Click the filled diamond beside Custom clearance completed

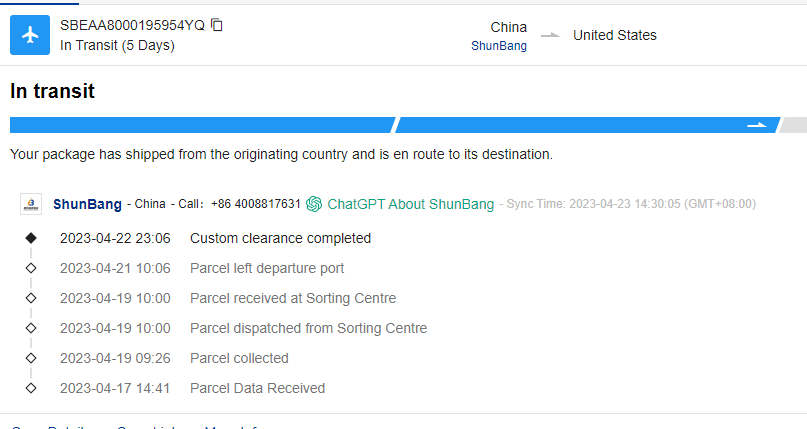[x=31, y=238]
